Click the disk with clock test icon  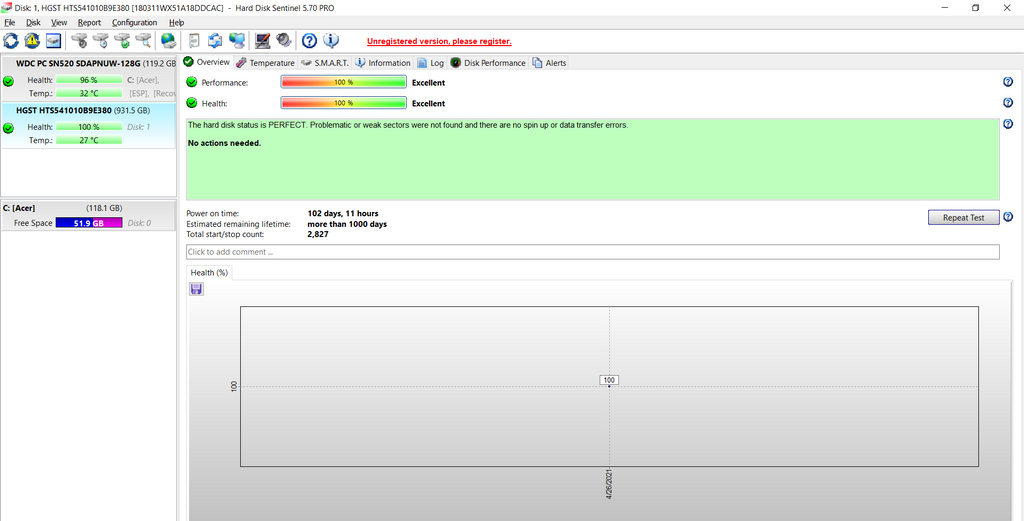100,41
